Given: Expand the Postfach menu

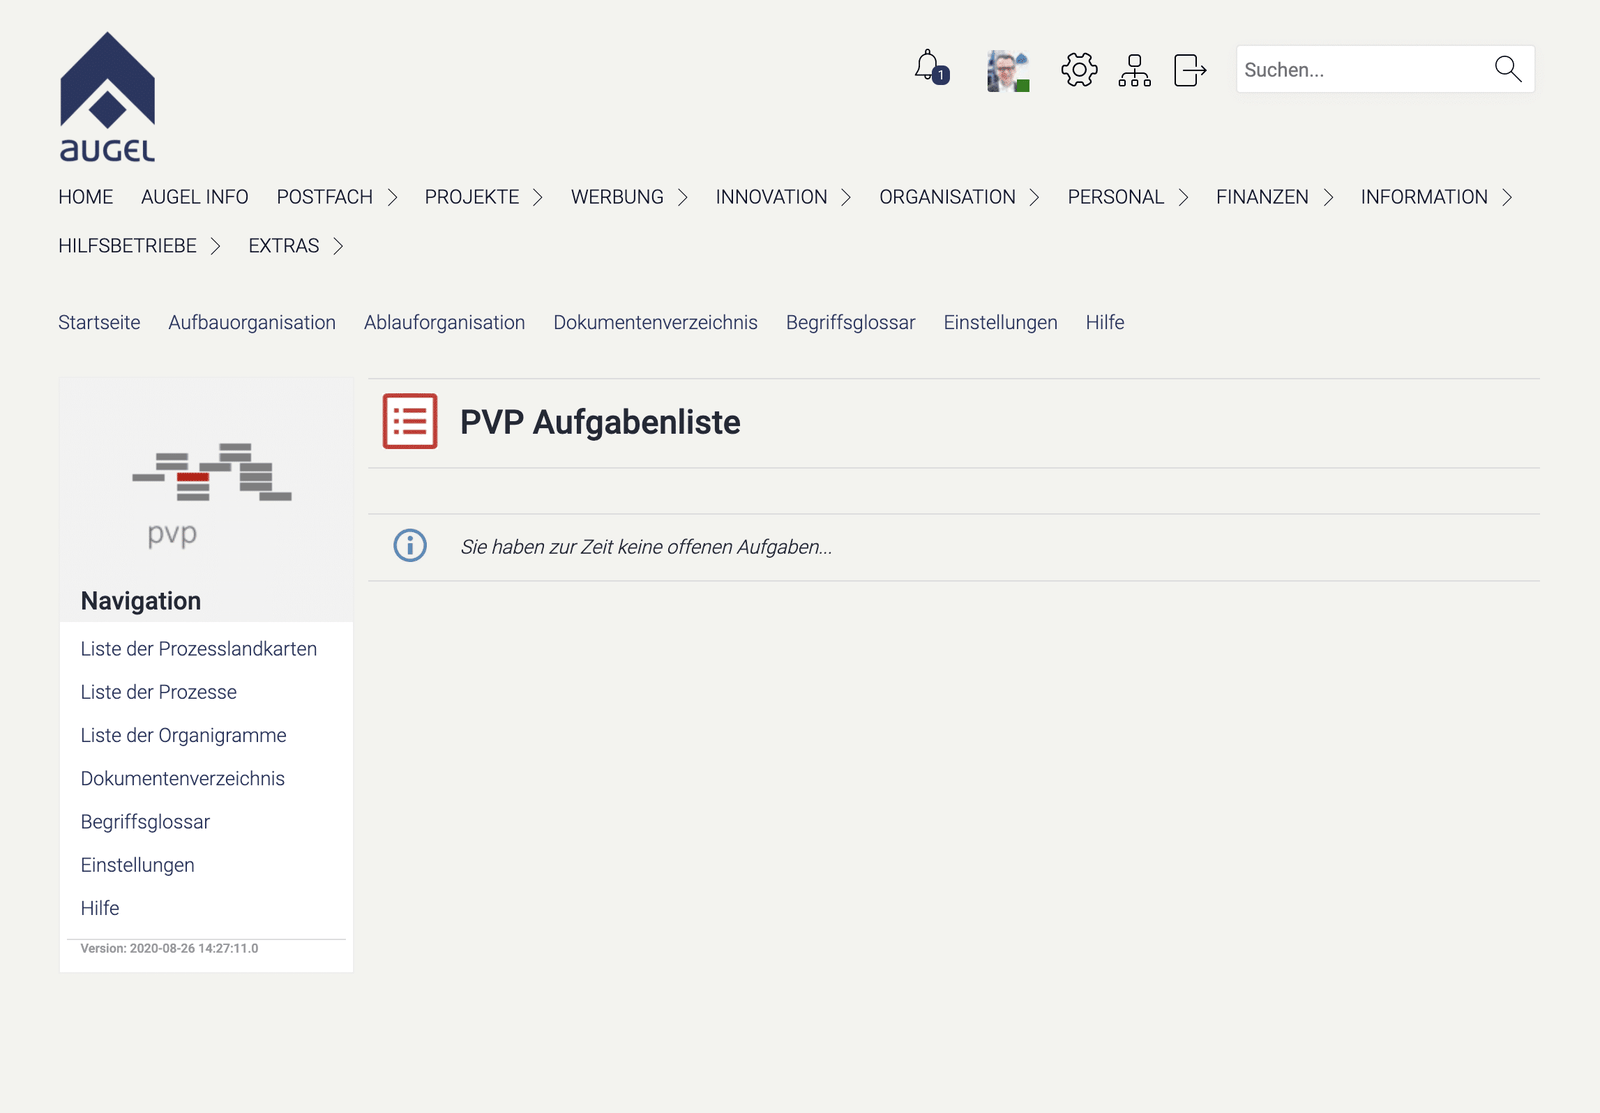Looking at the screenshot, I should click(x=337, y=197).
